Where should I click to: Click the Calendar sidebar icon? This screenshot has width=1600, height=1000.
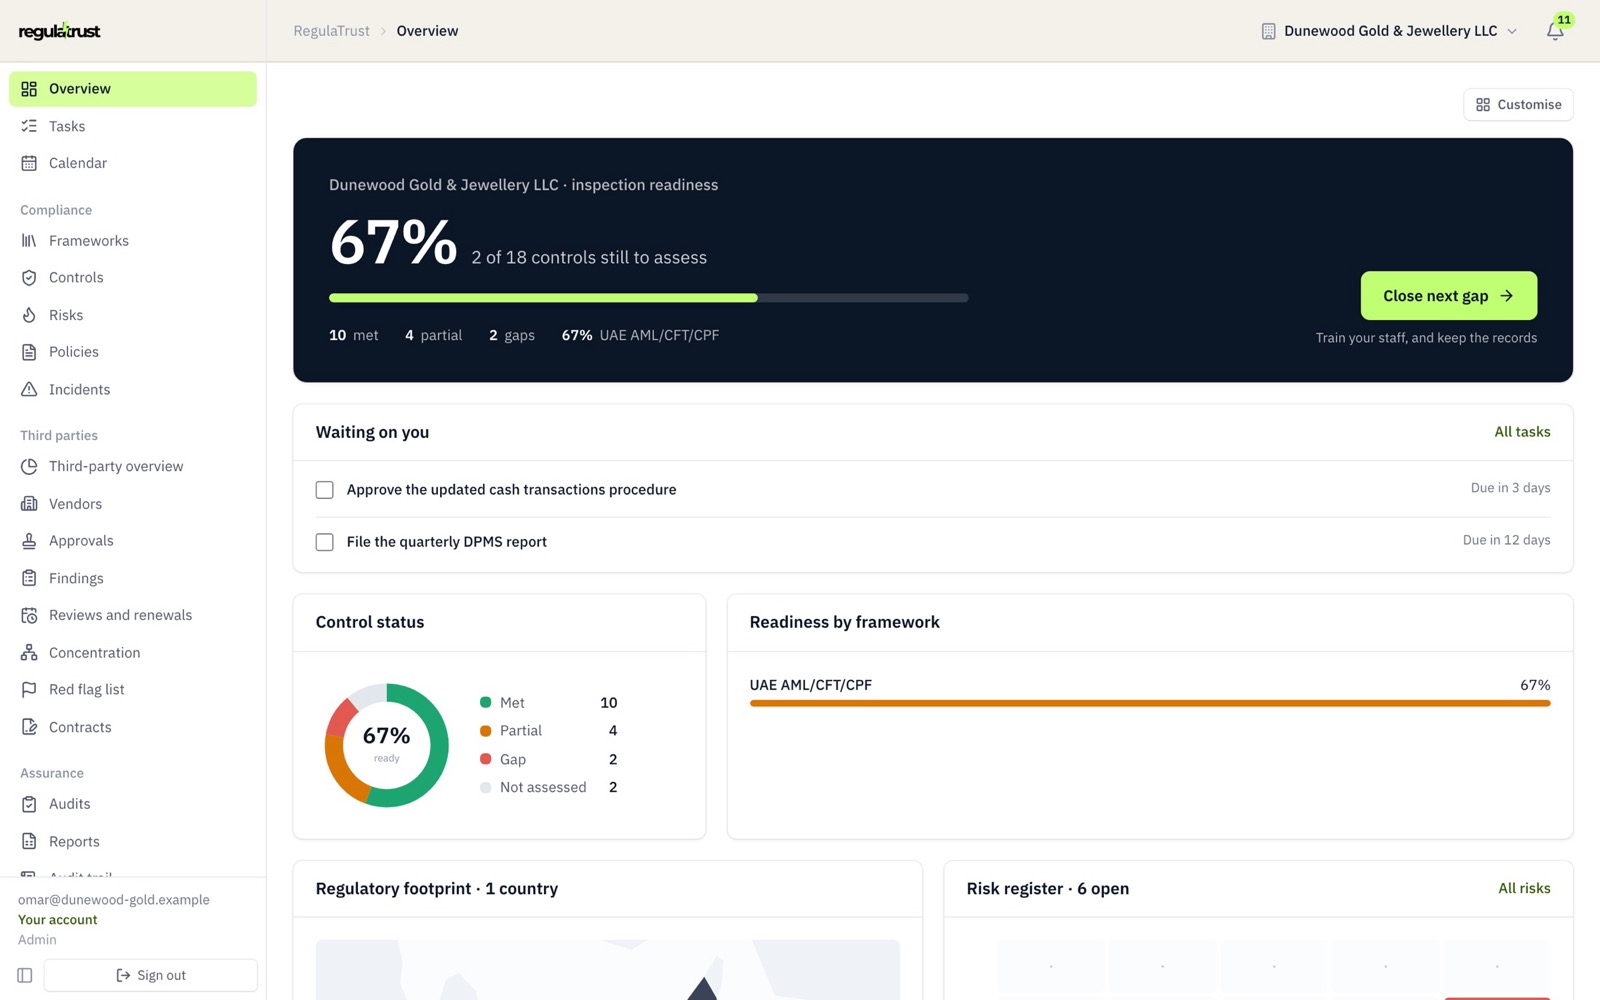(x=29, y=163)
